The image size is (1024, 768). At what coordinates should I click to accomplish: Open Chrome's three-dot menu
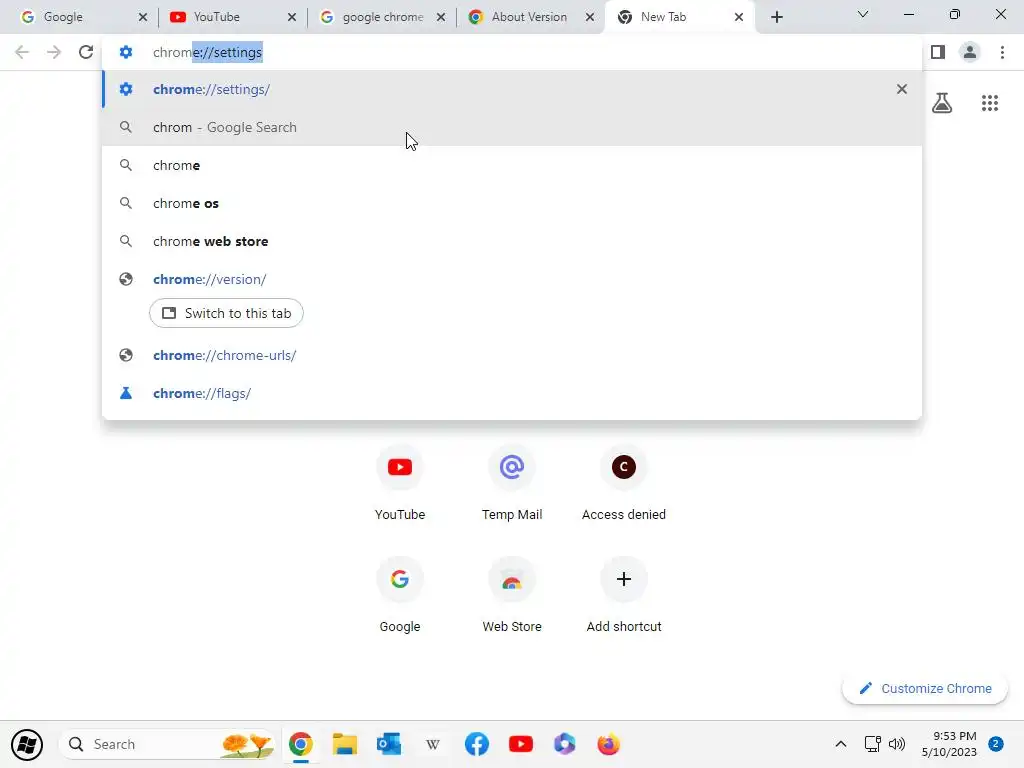coord(1002,52)
